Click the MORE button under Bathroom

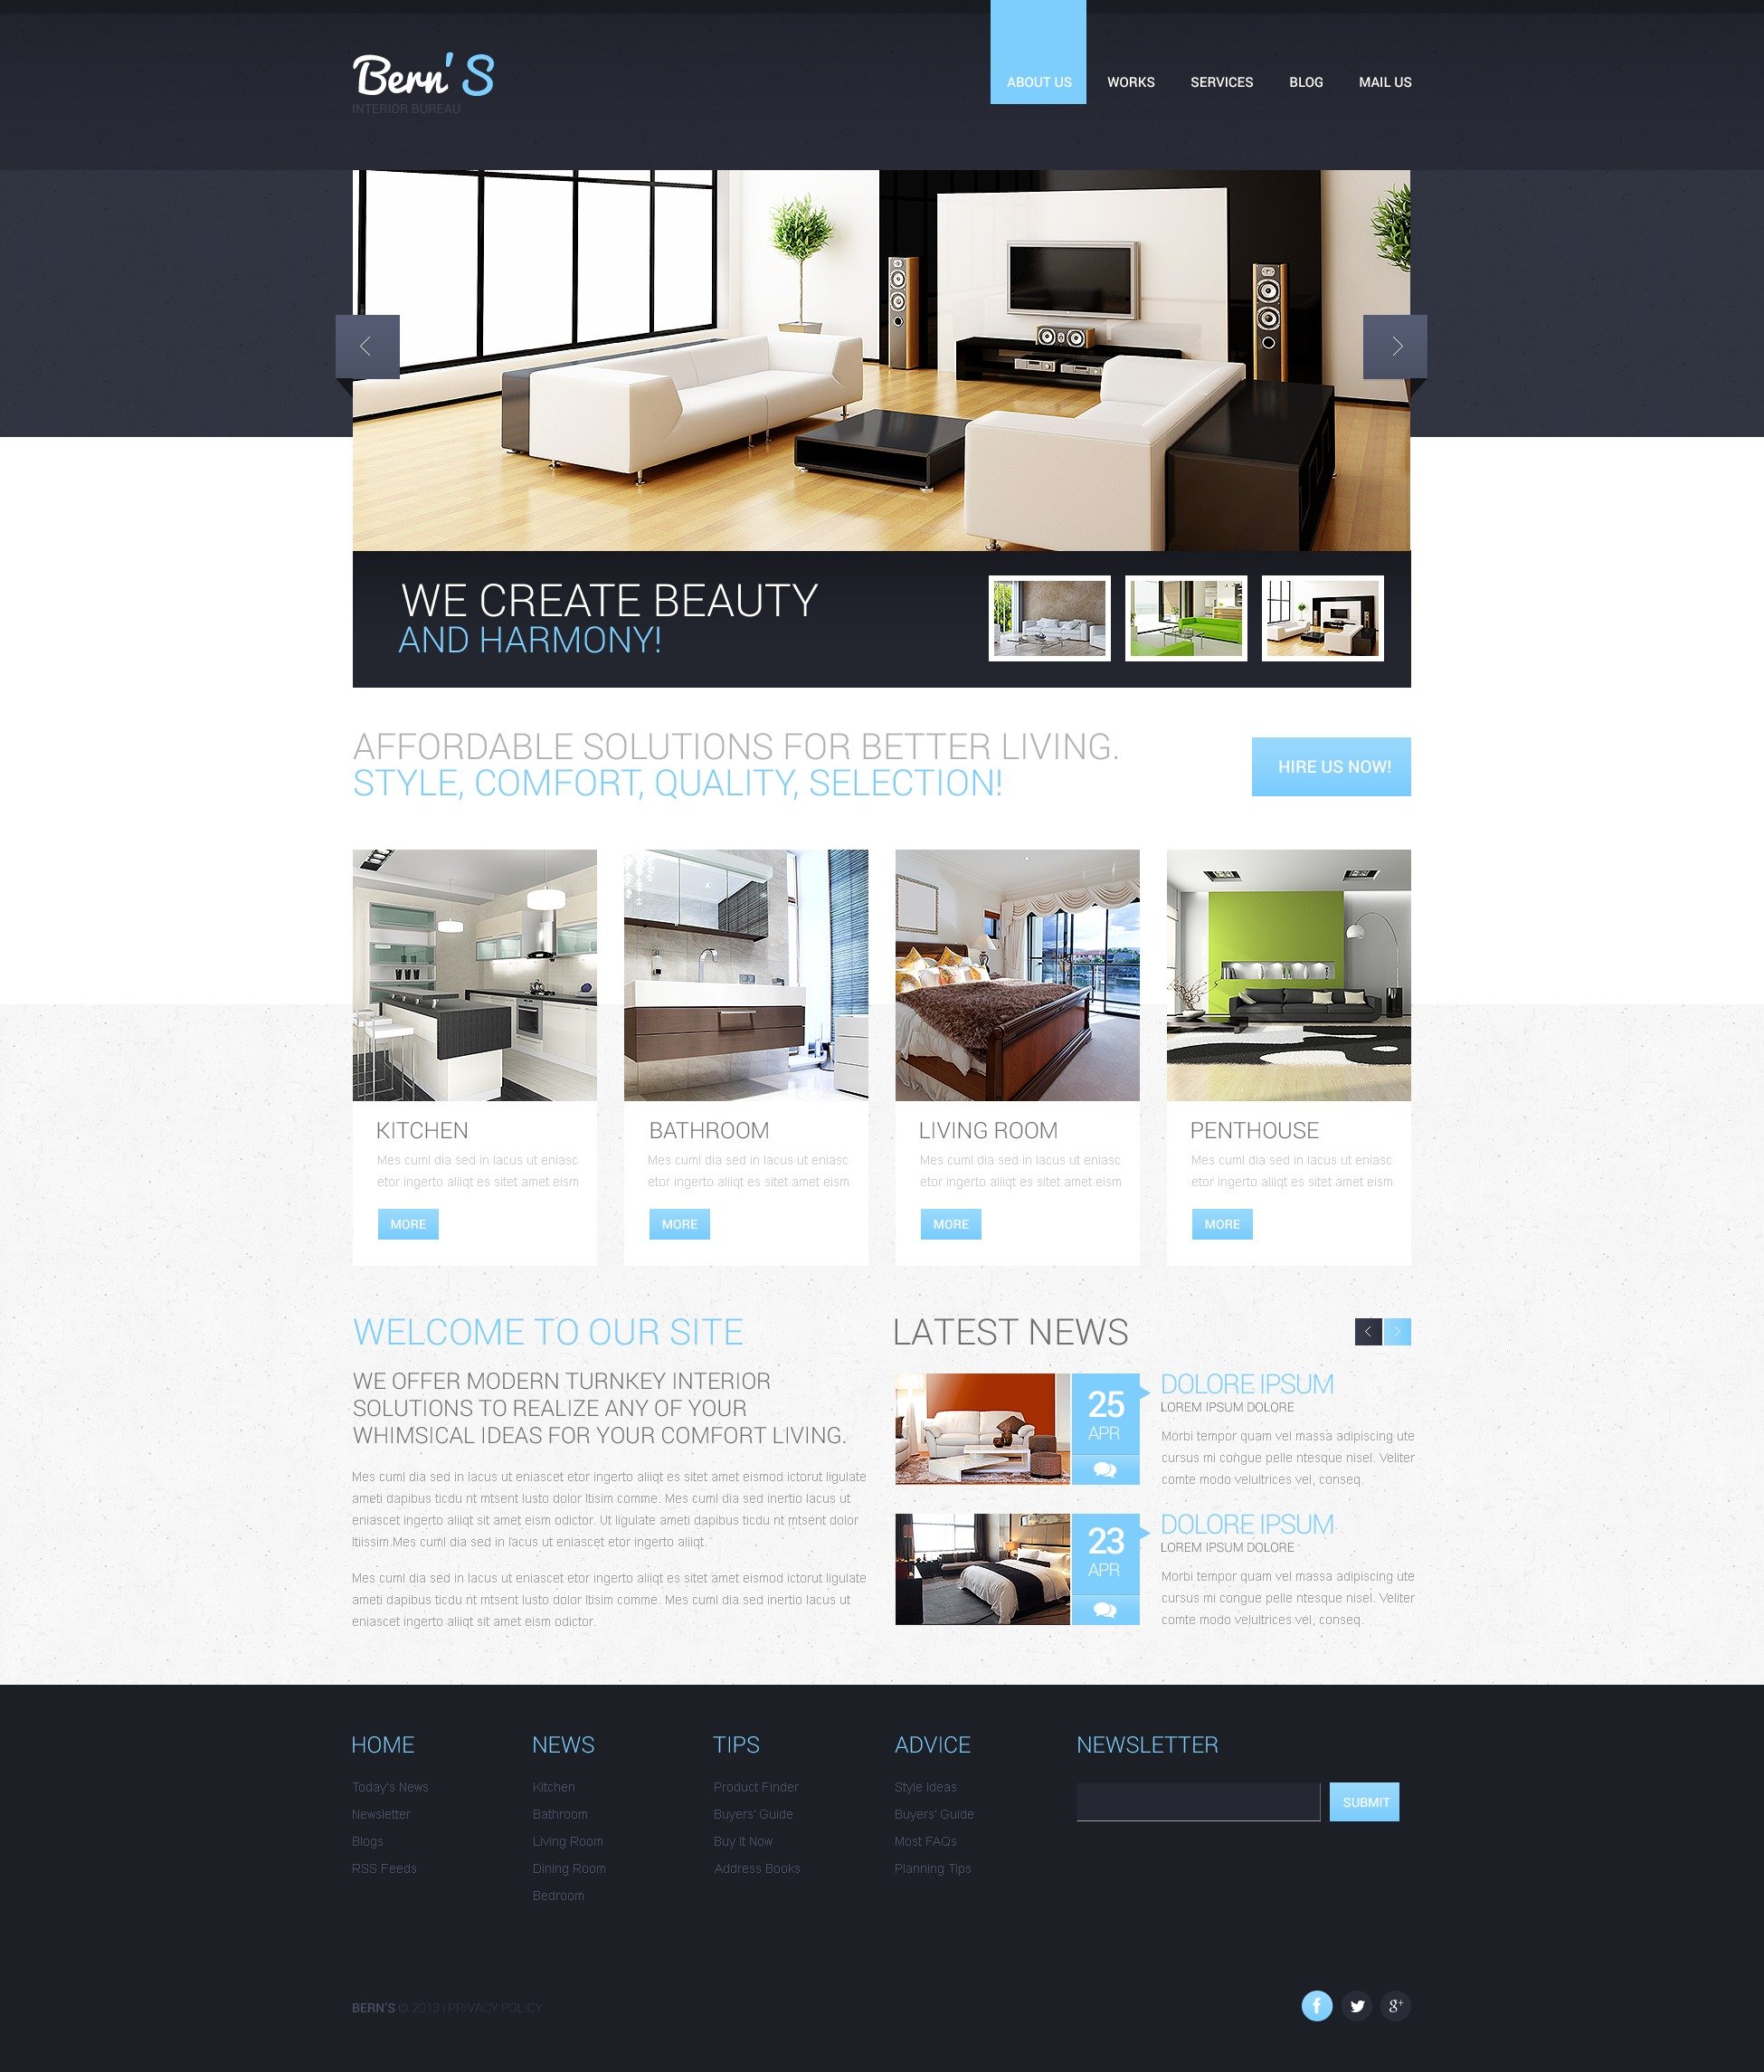pos(679,1223)
